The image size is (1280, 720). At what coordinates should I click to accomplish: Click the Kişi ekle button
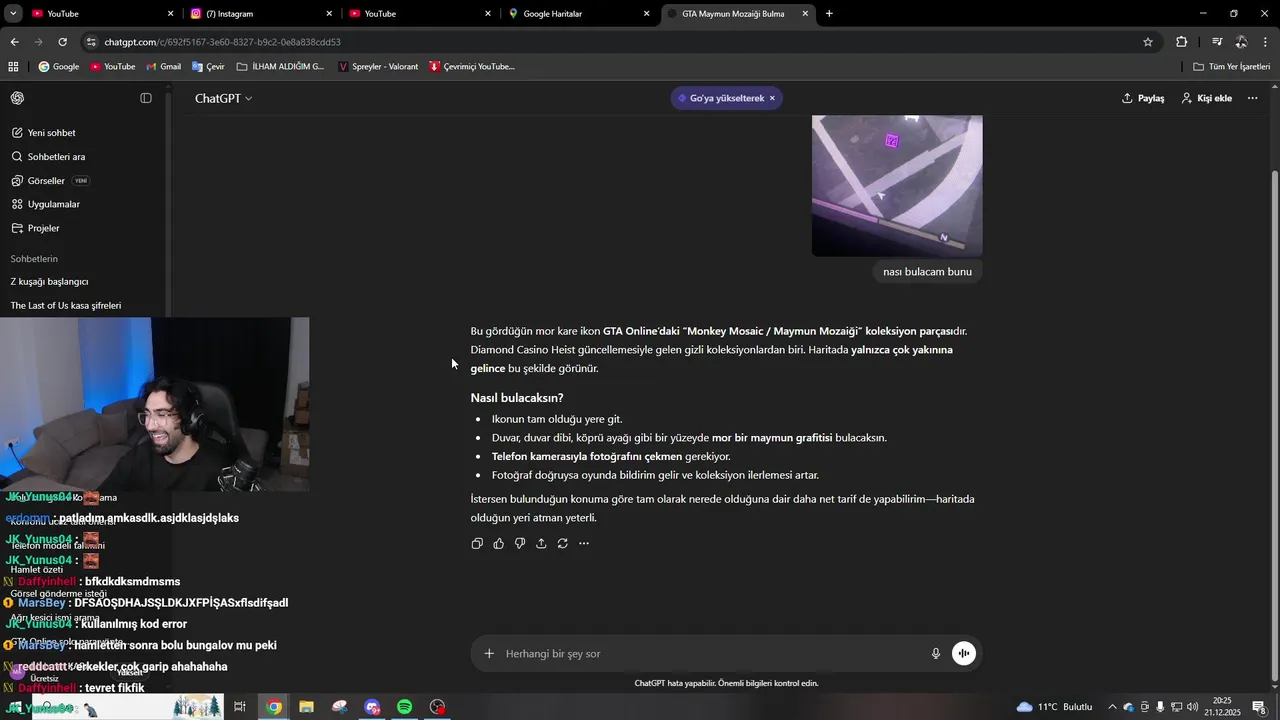(1206, 98)
